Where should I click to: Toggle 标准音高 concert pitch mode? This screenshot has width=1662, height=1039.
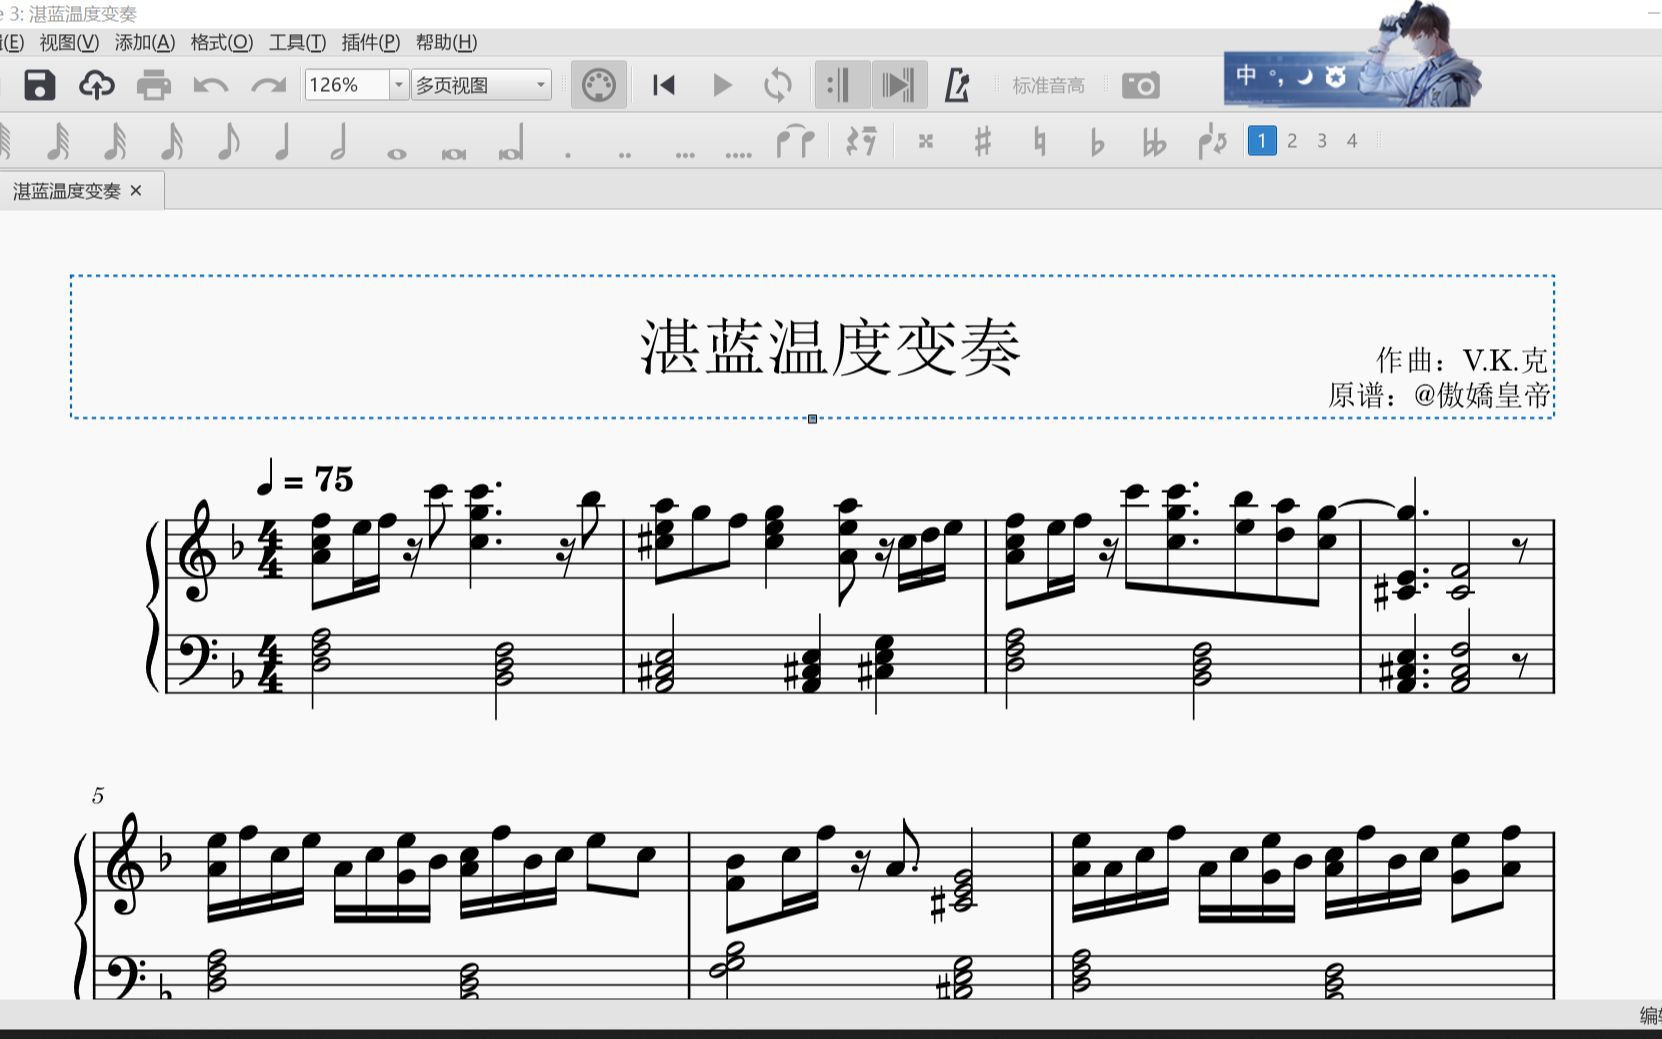1047,85
